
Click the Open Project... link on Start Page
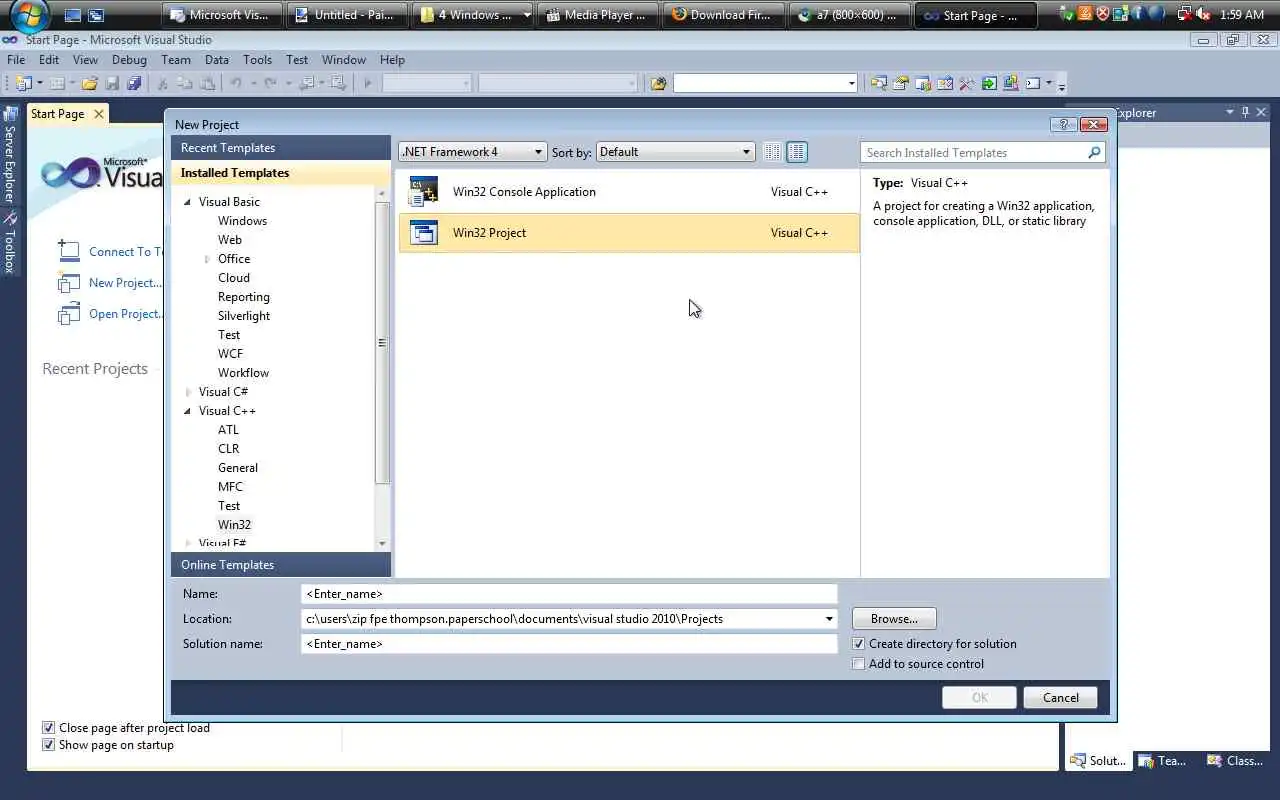pyautogui.click(x=125, y=314)
